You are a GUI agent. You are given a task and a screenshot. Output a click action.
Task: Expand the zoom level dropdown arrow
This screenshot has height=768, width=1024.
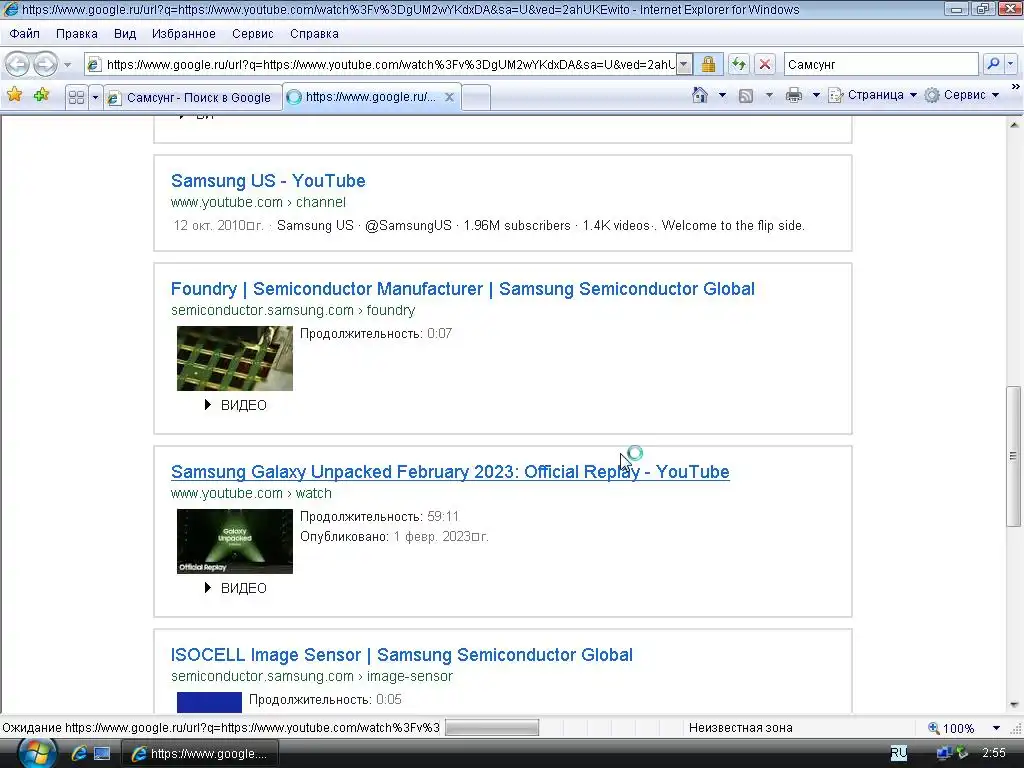tap(996, 728)
